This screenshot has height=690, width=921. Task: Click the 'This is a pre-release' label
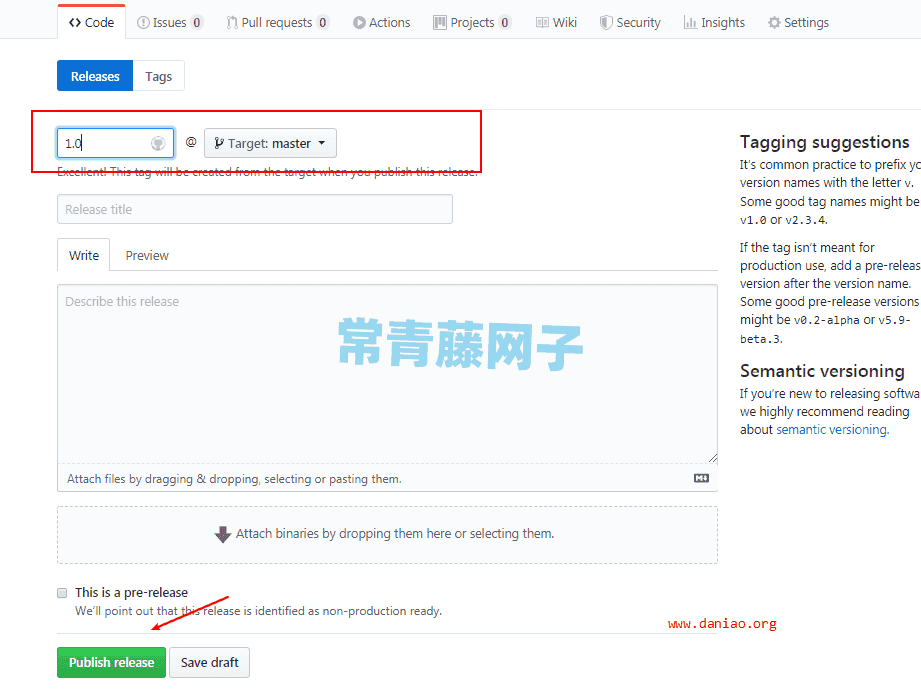(x=132, y=593)
